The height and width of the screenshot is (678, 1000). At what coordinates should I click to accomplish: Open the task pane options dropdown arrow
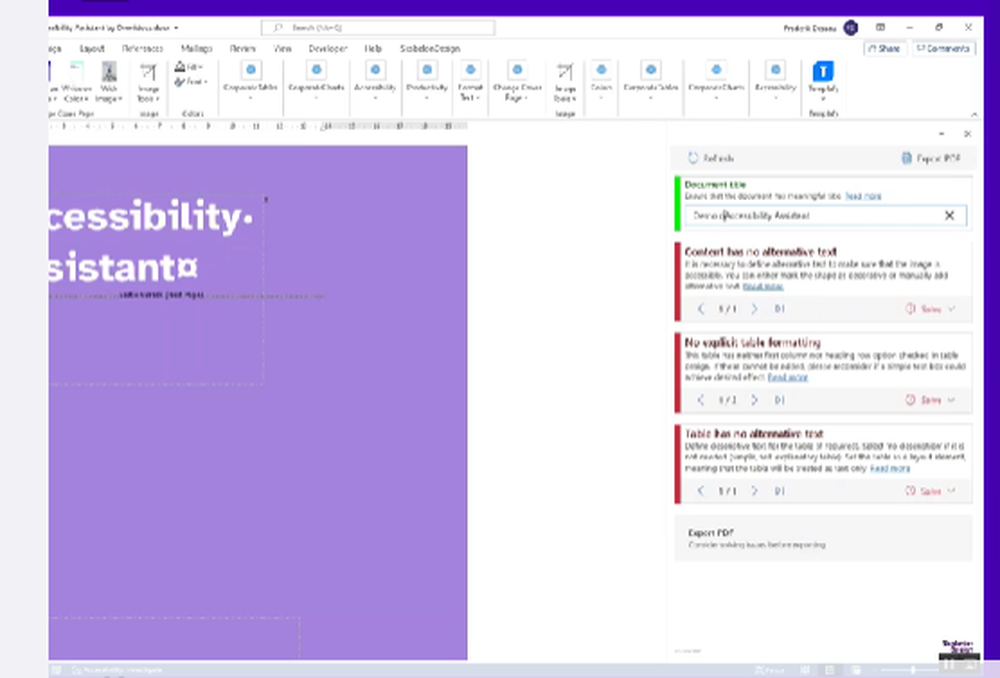(941, 134)
